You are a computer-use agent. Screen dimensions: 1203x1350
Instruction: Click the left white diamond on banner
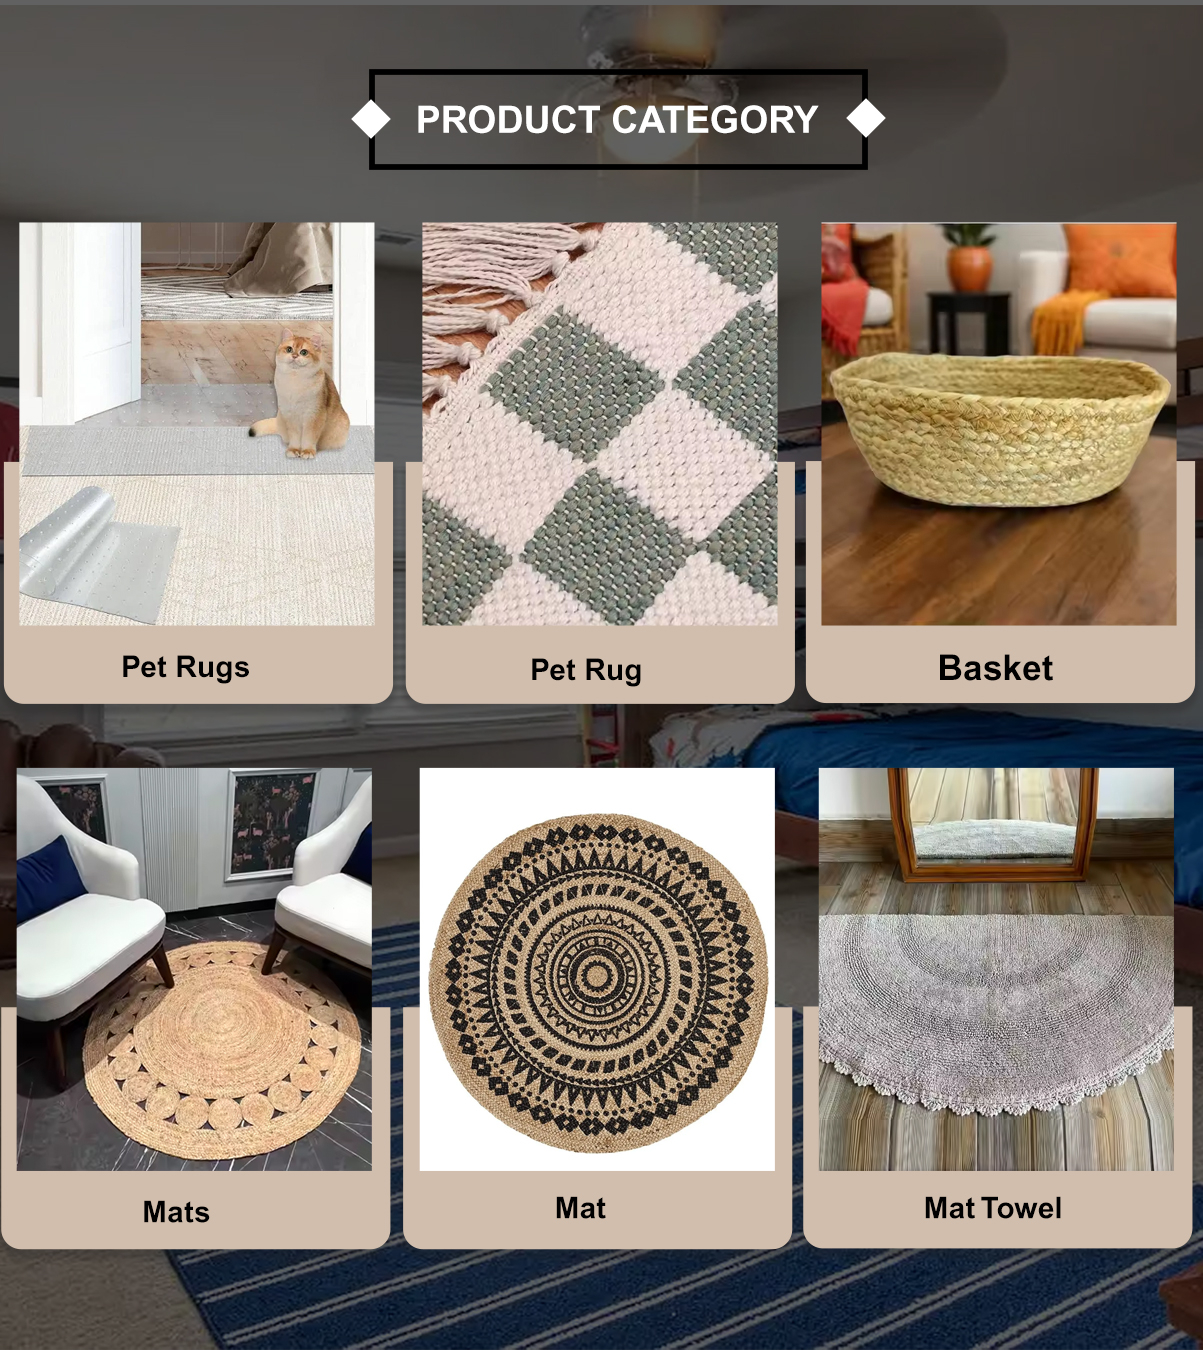click(x=371, y=119)
